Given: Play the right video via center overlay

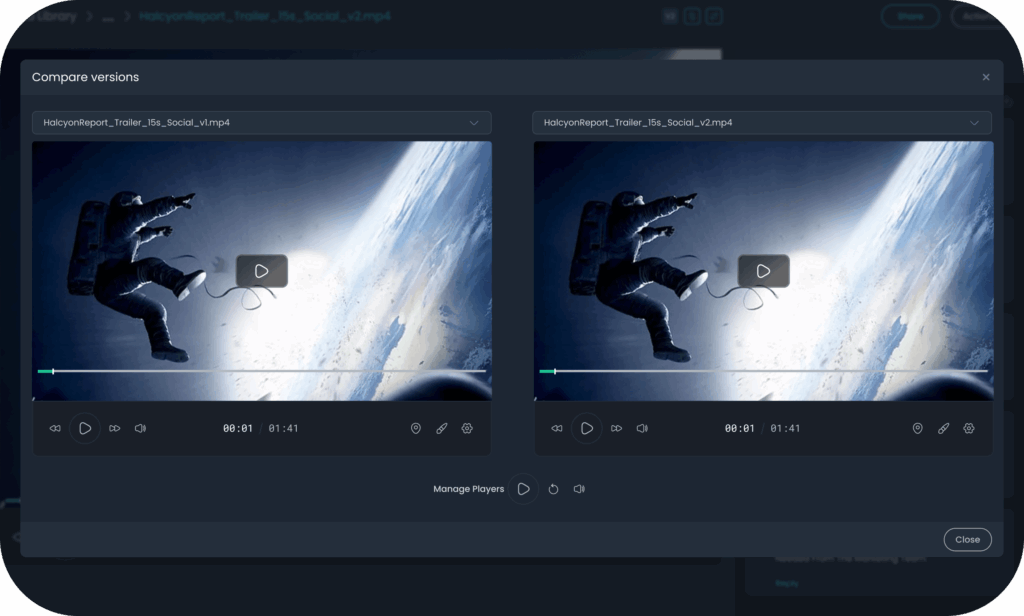Looking at the screenshot, I should (x=763, y=271).
